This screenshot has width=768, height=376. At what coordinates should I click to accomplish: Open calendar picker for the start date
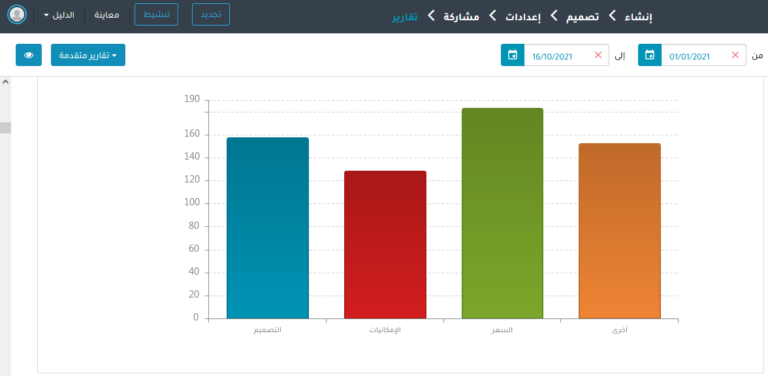pos(649,55)
